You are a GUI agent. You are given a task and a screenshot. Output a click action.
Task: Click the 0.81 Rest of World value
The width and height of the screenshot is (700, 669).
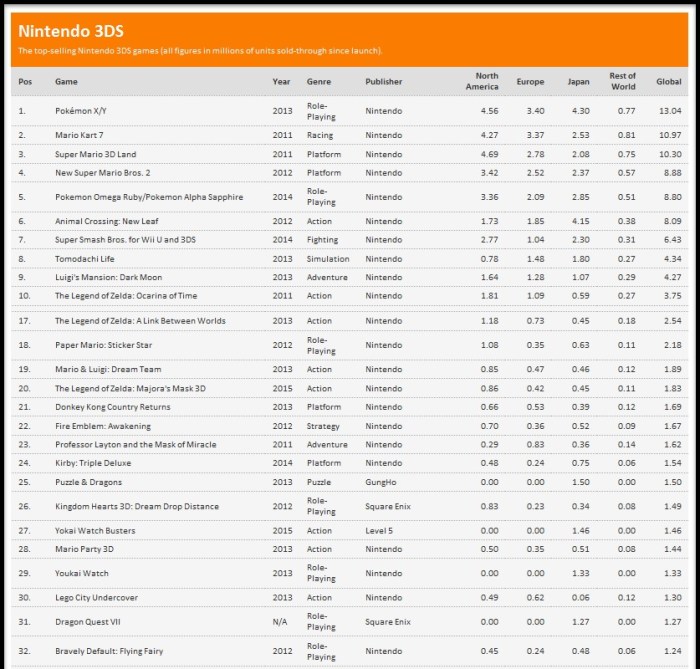point(626,135)
